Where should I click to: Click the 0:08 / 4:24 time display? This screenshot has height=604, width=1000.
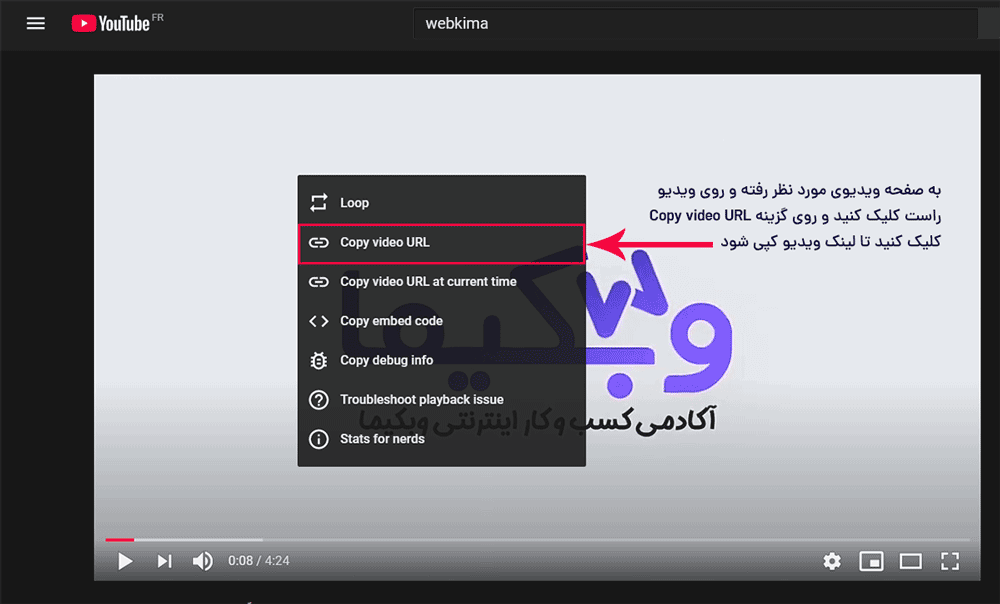click(x=259, y=561)
